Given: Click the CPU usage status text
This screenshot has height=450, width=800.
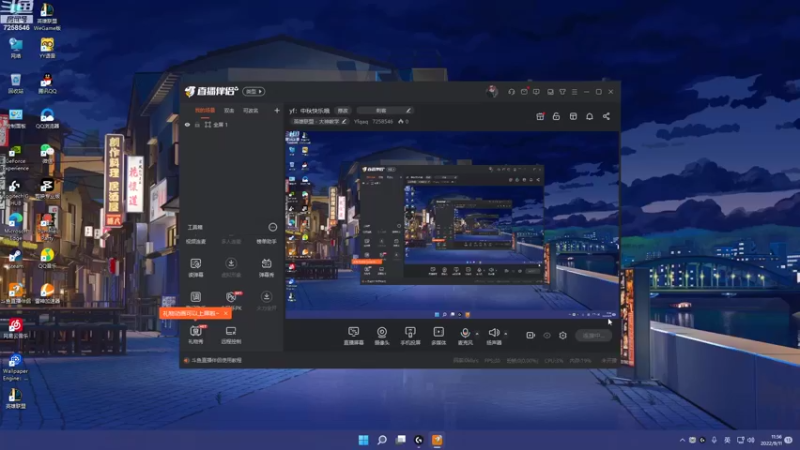Looking at the screenshot, I should point(554,360).
